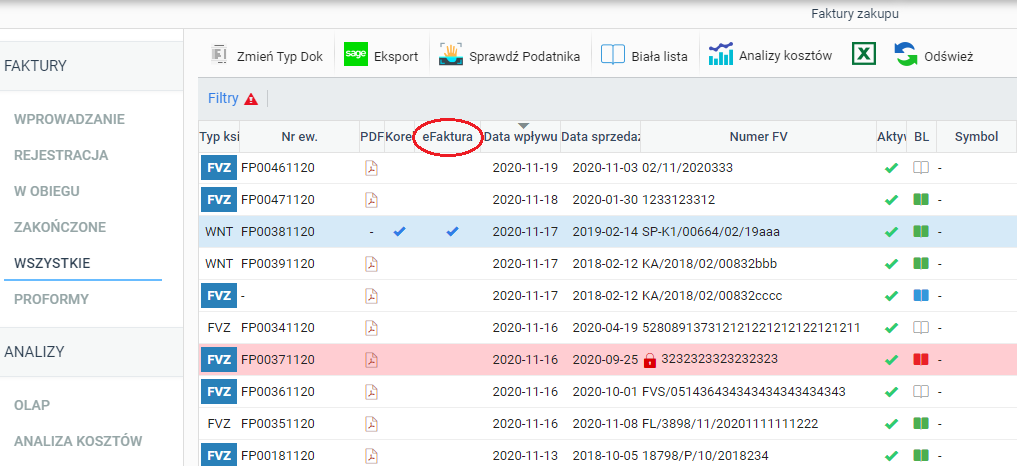The image size is (1017, 467).
Task: Sort by the PDF column header
Action: (x=372, y=137)
